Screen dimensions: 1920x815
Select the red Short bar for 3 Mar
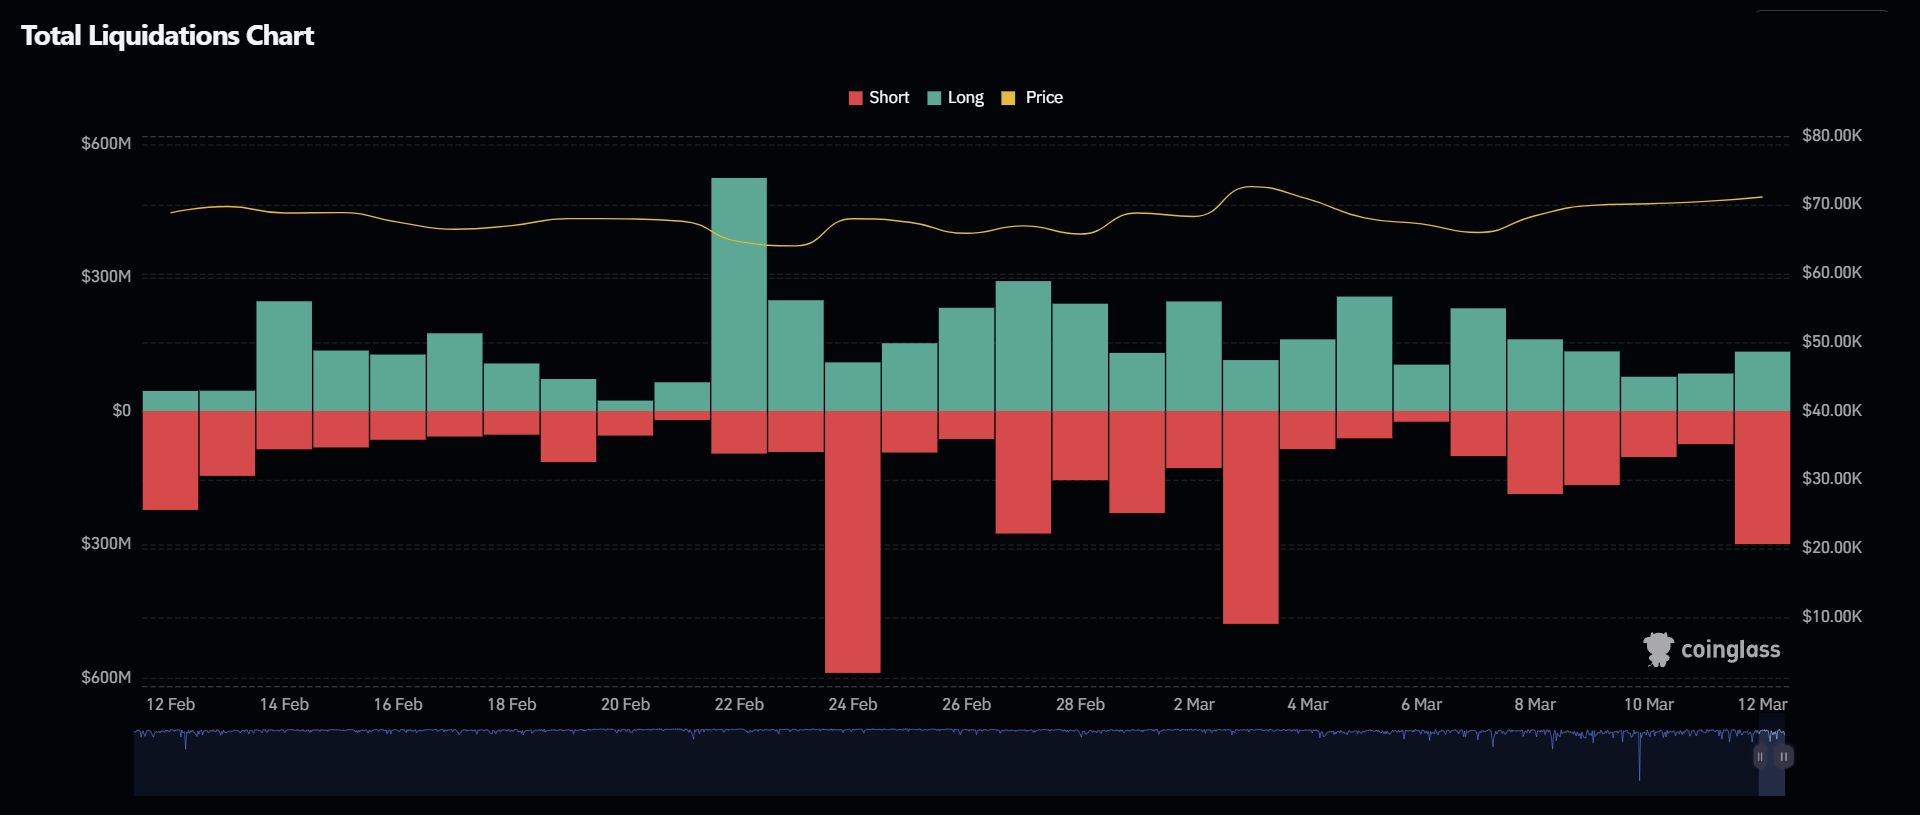click(1251, 517)
